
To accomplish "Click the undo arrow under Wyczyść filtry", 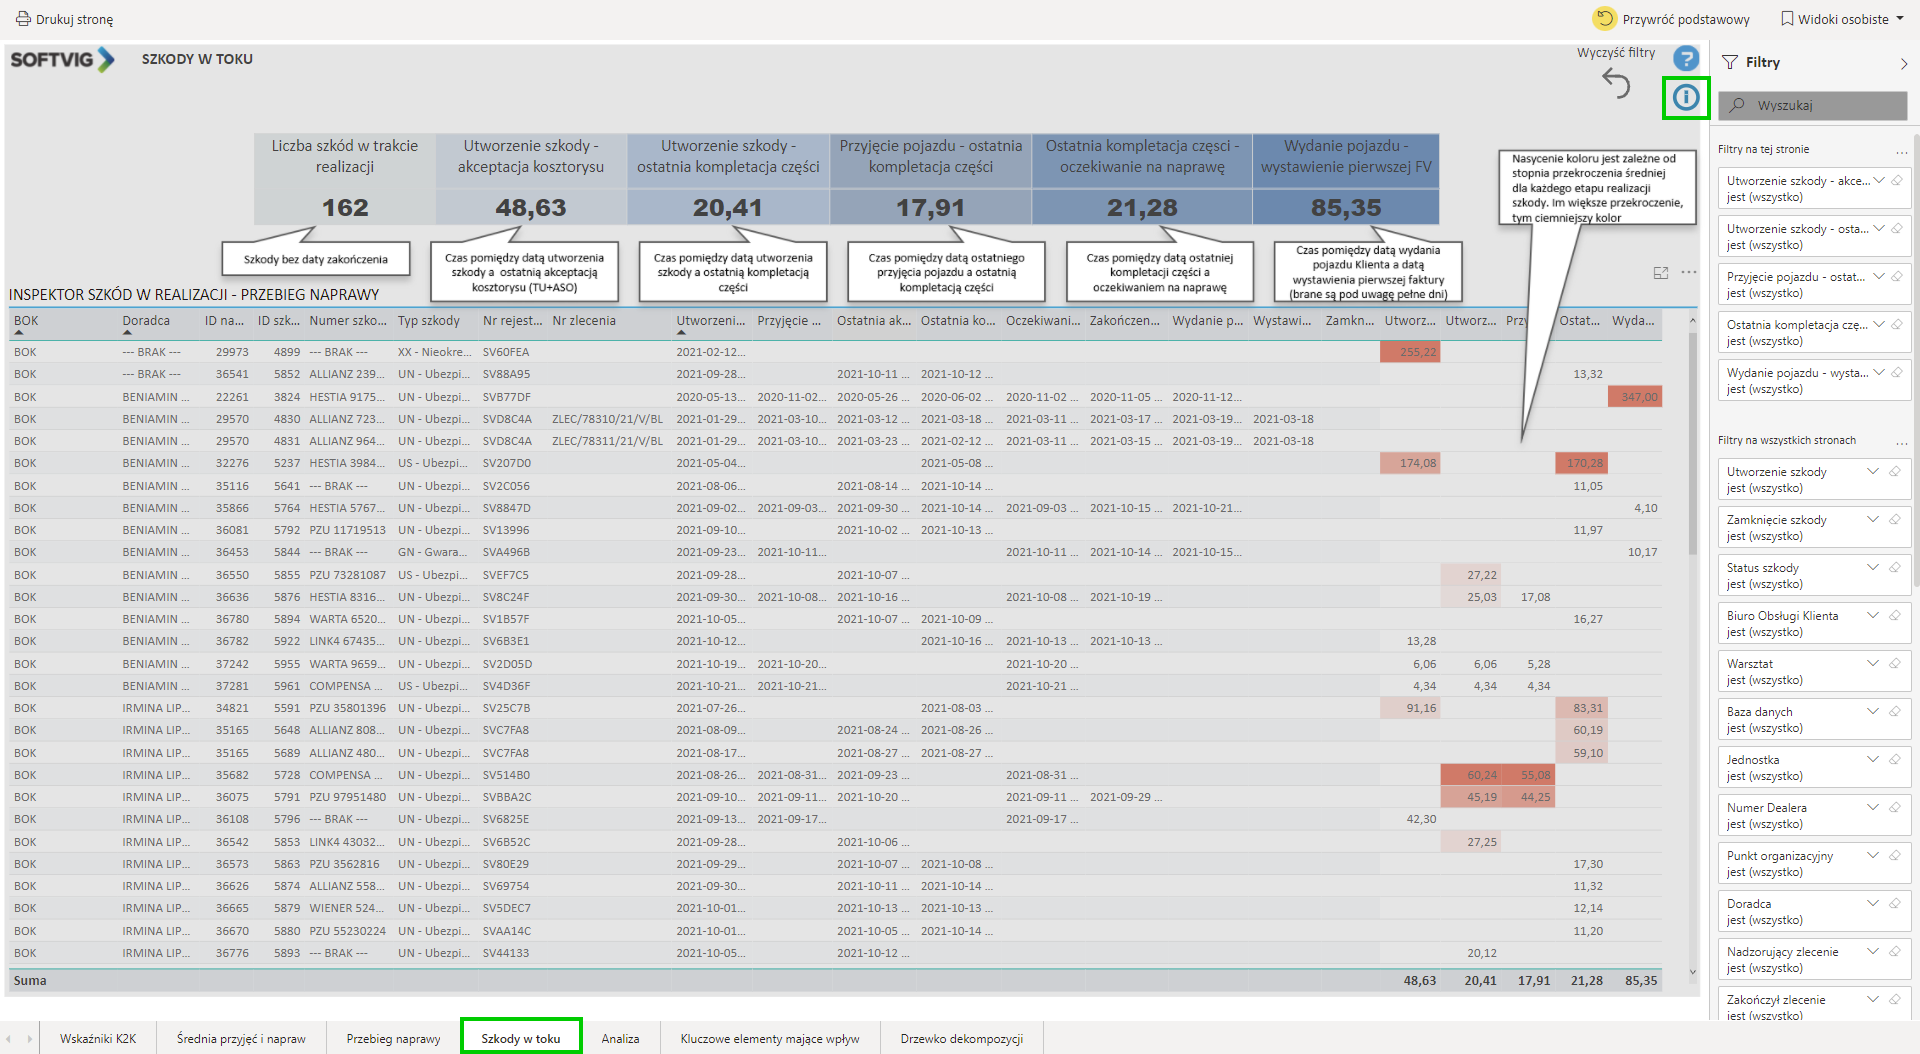I will tap(1616, 83).
